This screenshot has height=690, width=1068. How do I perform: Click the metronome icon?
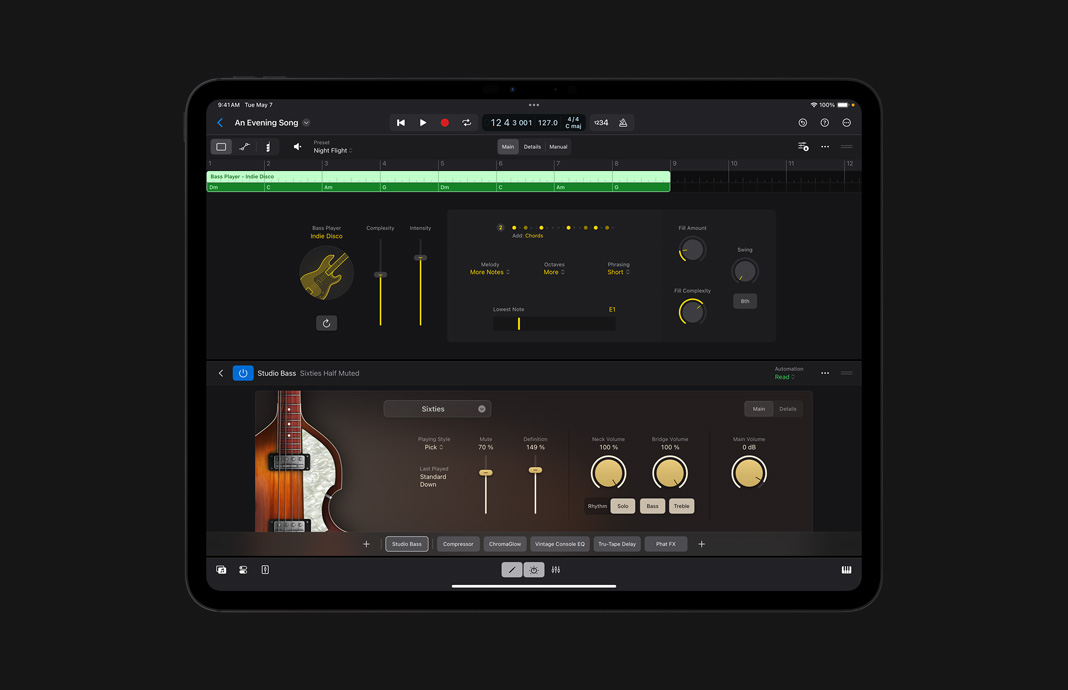tap(622, 122)
